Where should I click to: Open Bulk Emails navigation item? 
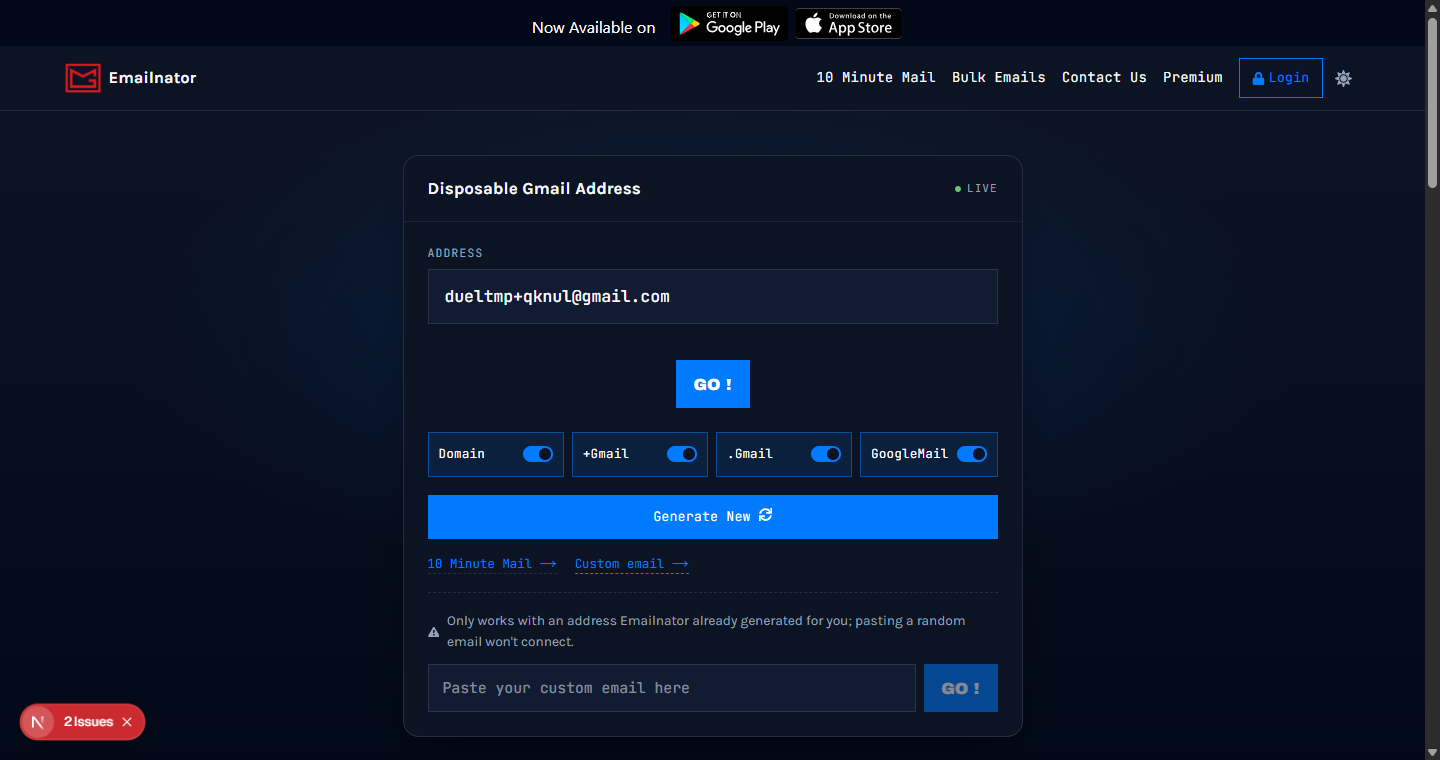click(999, 77)
